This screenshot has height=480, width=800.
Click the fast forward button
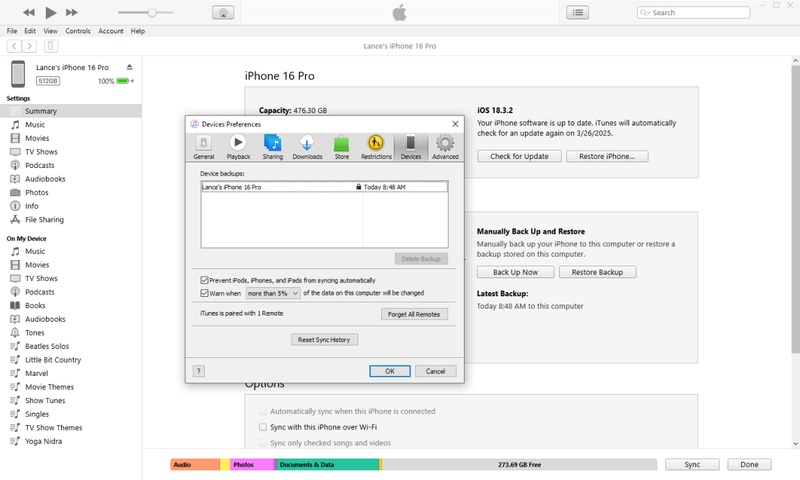[72, 12]
